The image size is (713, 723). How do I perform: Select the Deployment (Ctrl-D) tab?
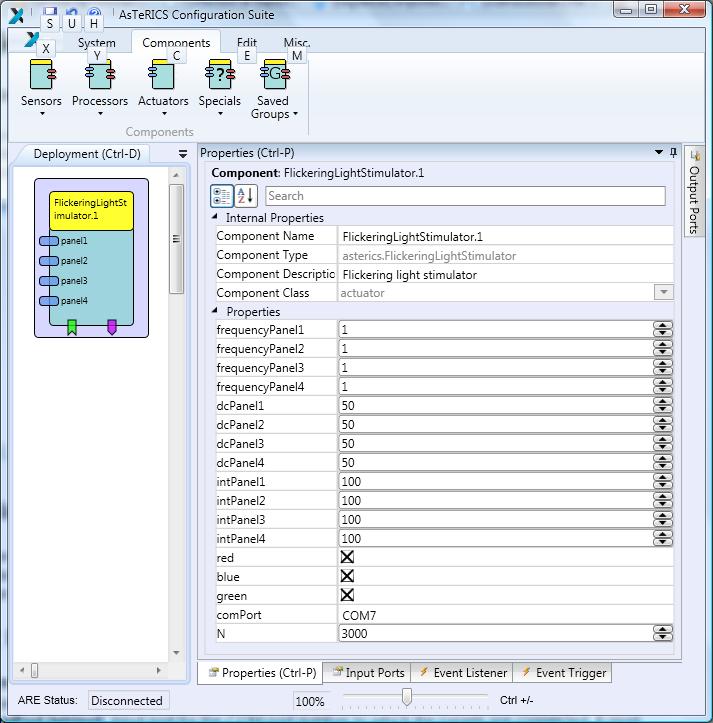[87, 154]
